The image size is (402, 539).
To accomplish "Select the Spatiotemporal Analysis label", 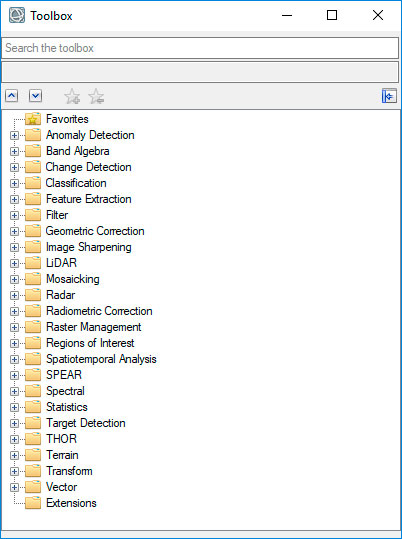I will (101, 359).
